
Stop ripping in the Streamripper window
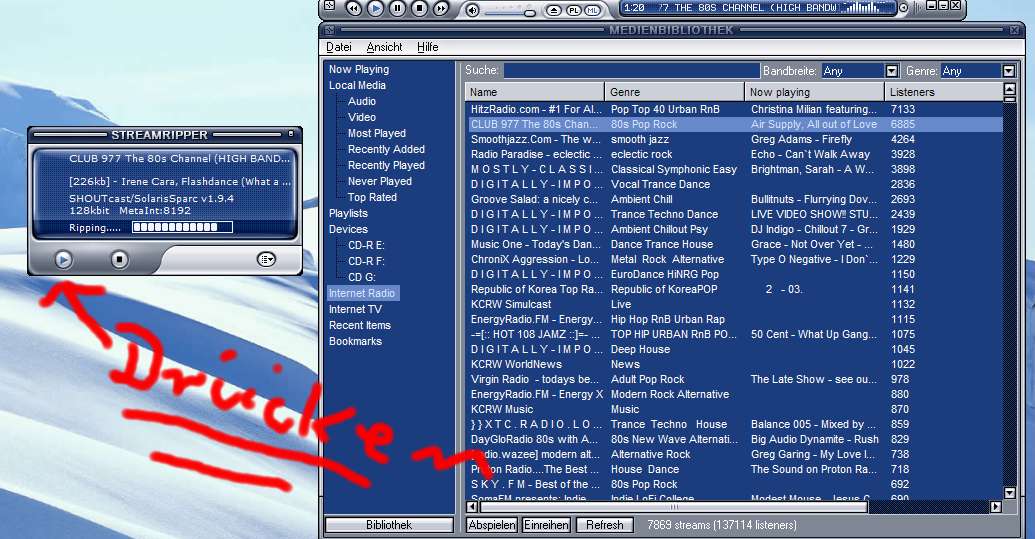coord(119,260)
